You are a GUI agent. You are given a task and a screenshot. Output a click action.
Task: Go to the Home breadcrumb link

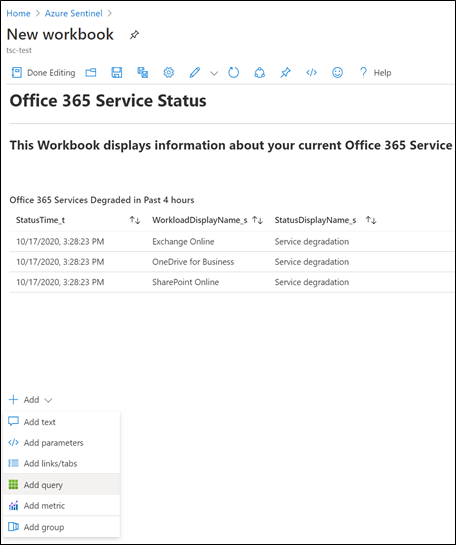(x=18, y=13)
